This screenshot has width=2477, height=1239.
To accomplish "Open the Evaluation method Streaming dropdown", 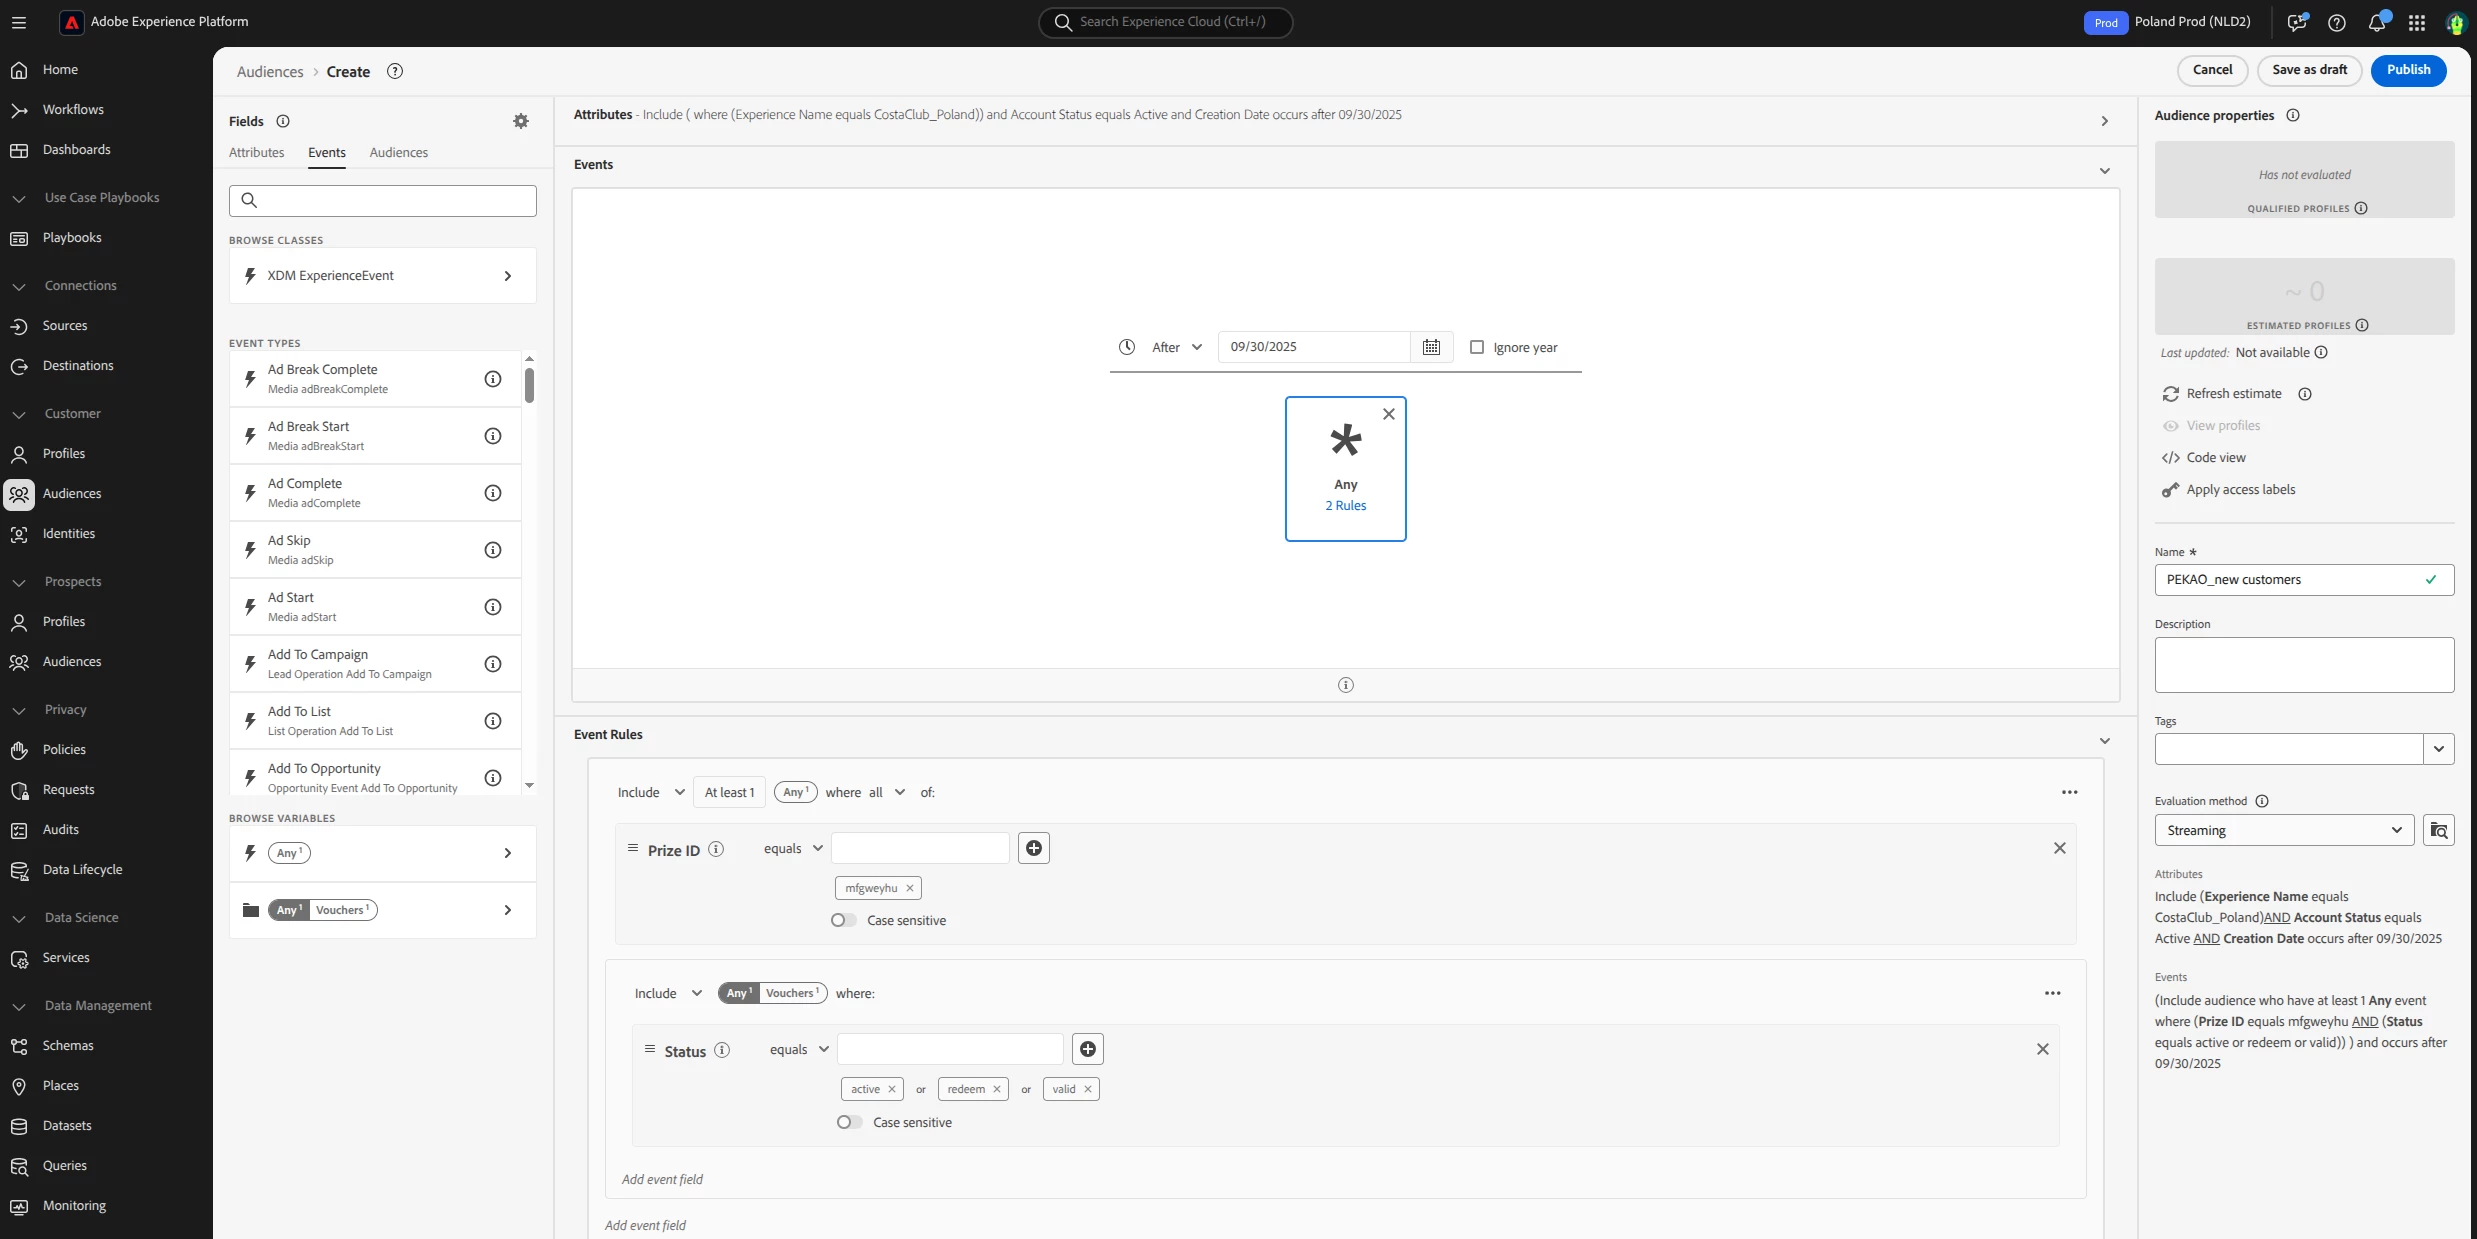I will [x=2283, y=830].
